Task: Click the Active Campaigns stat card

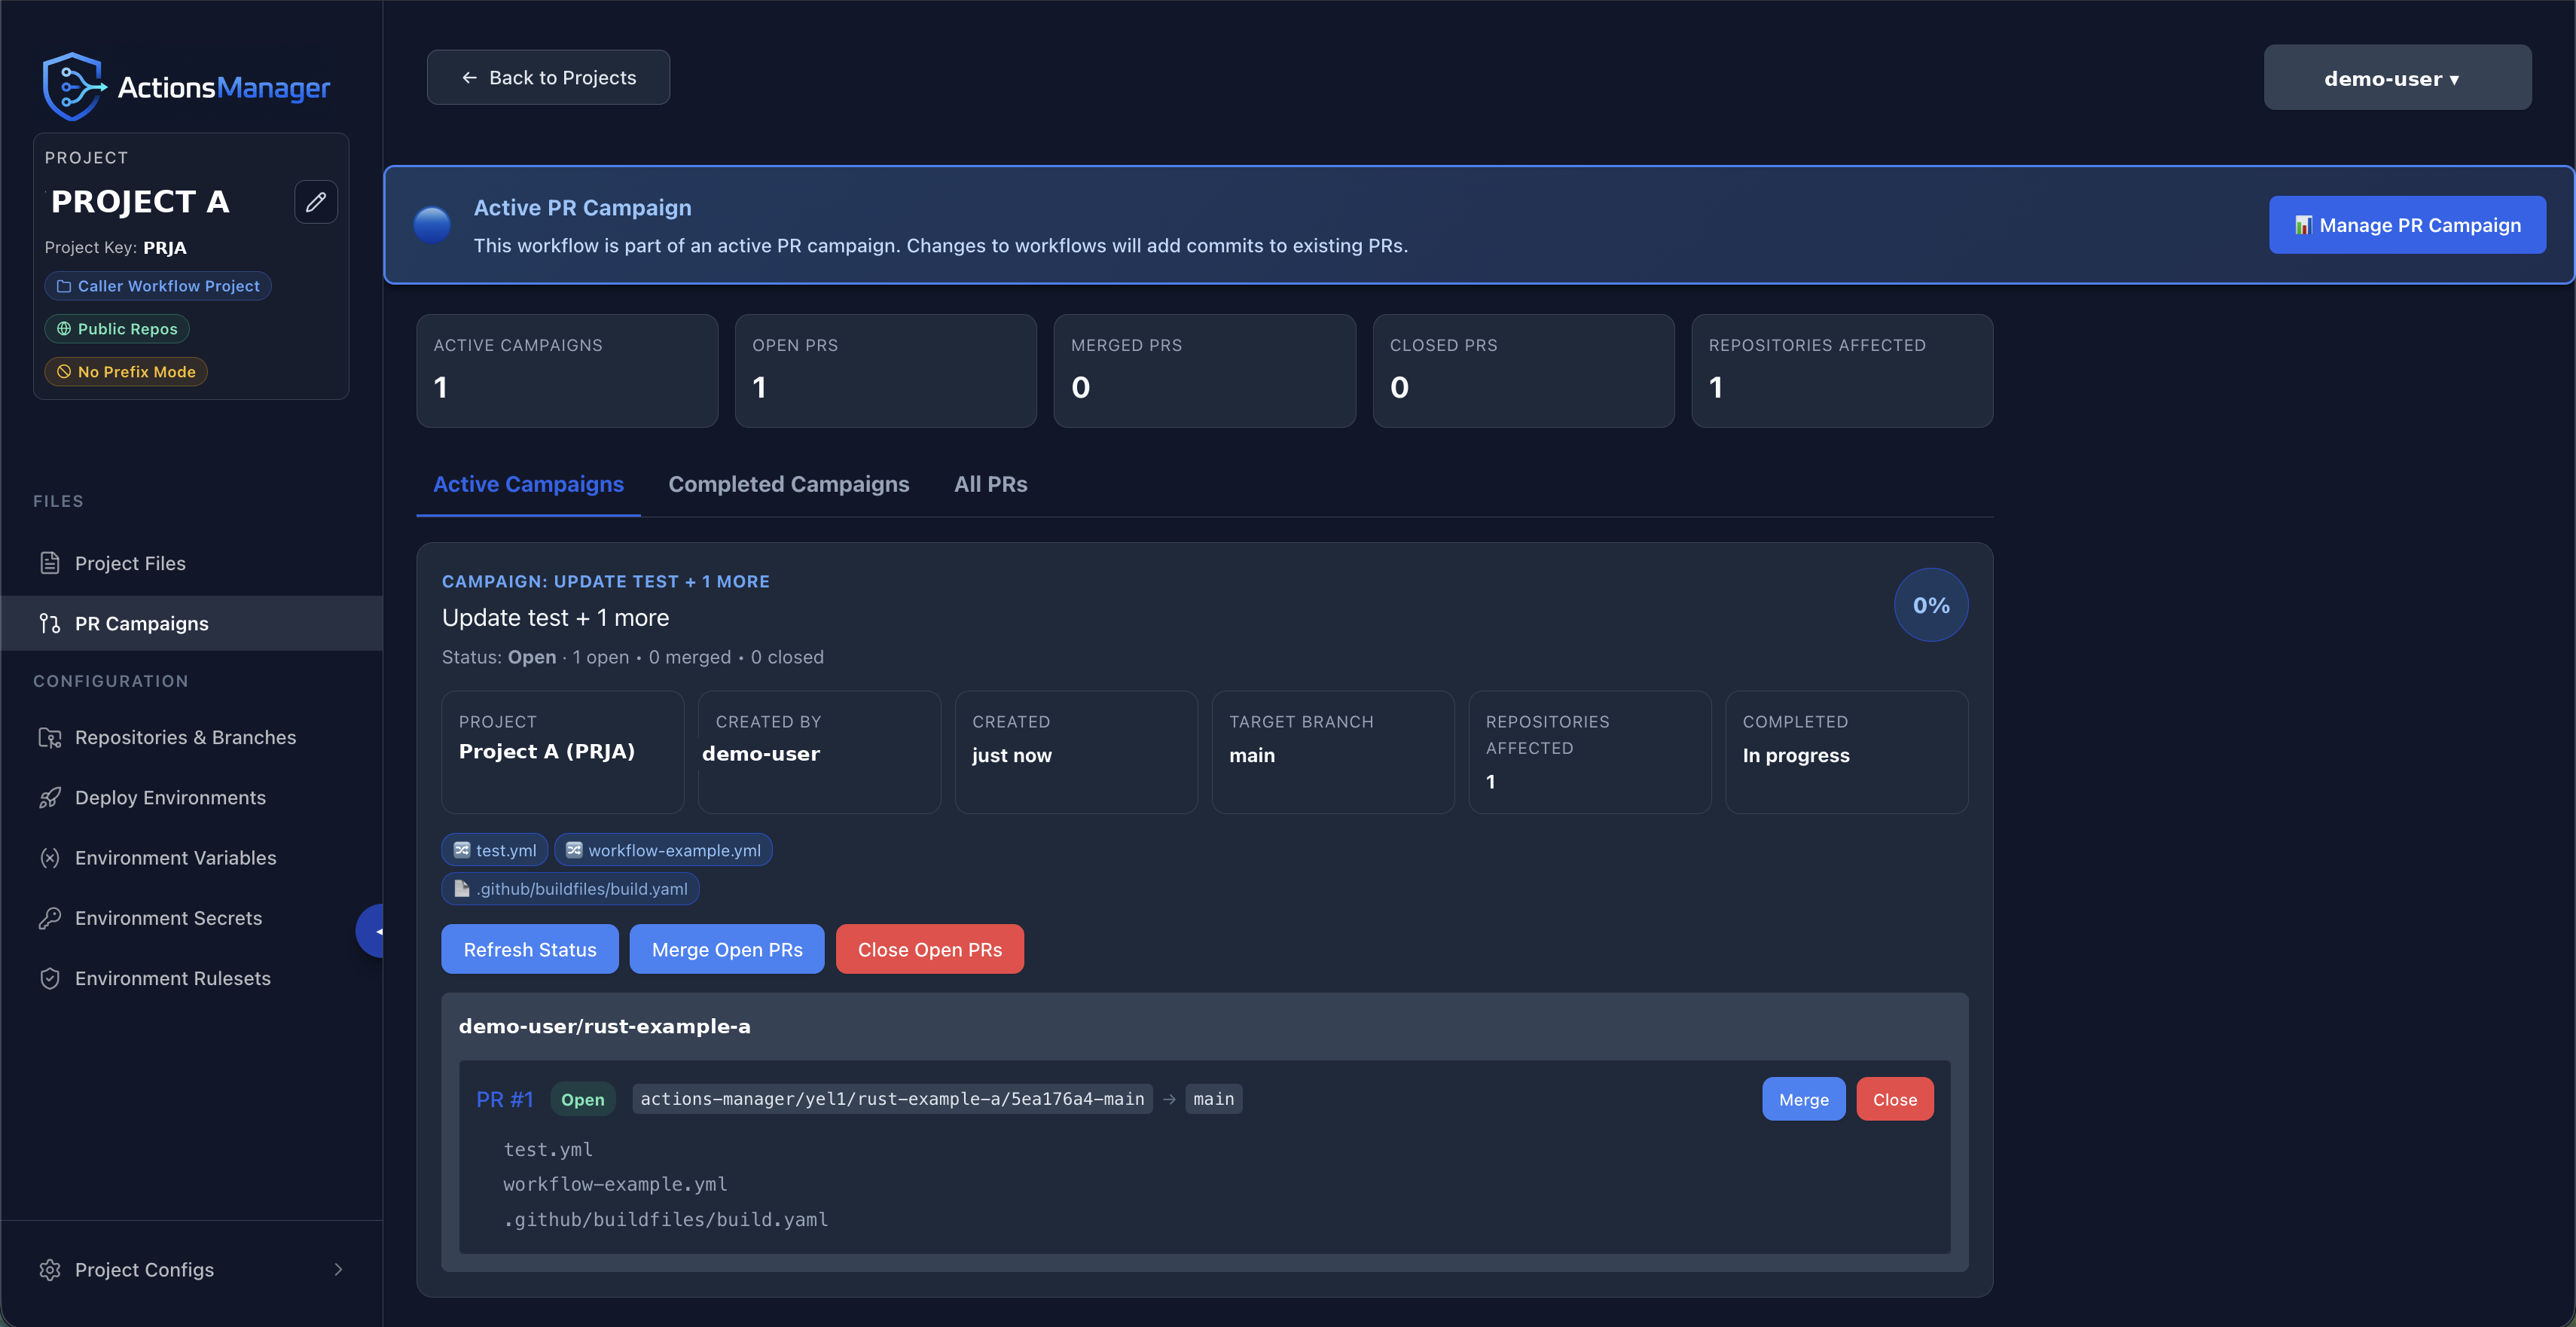Action: pyautogui.click(x=567, y=371)
